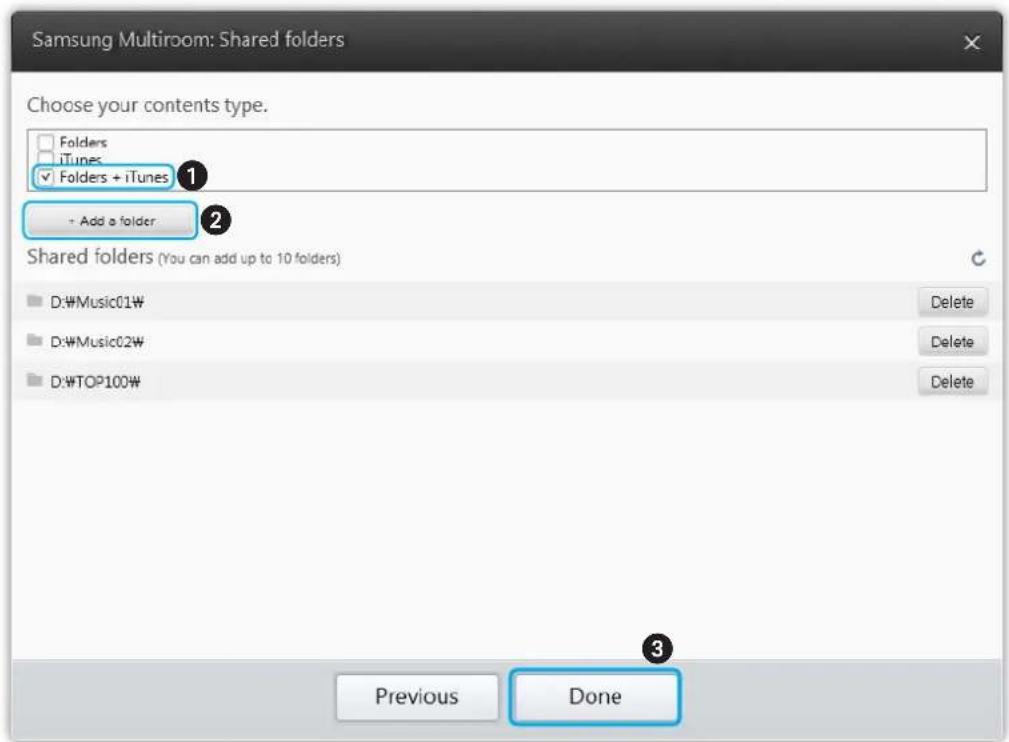Finish setup with the Done button
The height and width of the screenshot is (742, 1009).
[x=595, y=697]
